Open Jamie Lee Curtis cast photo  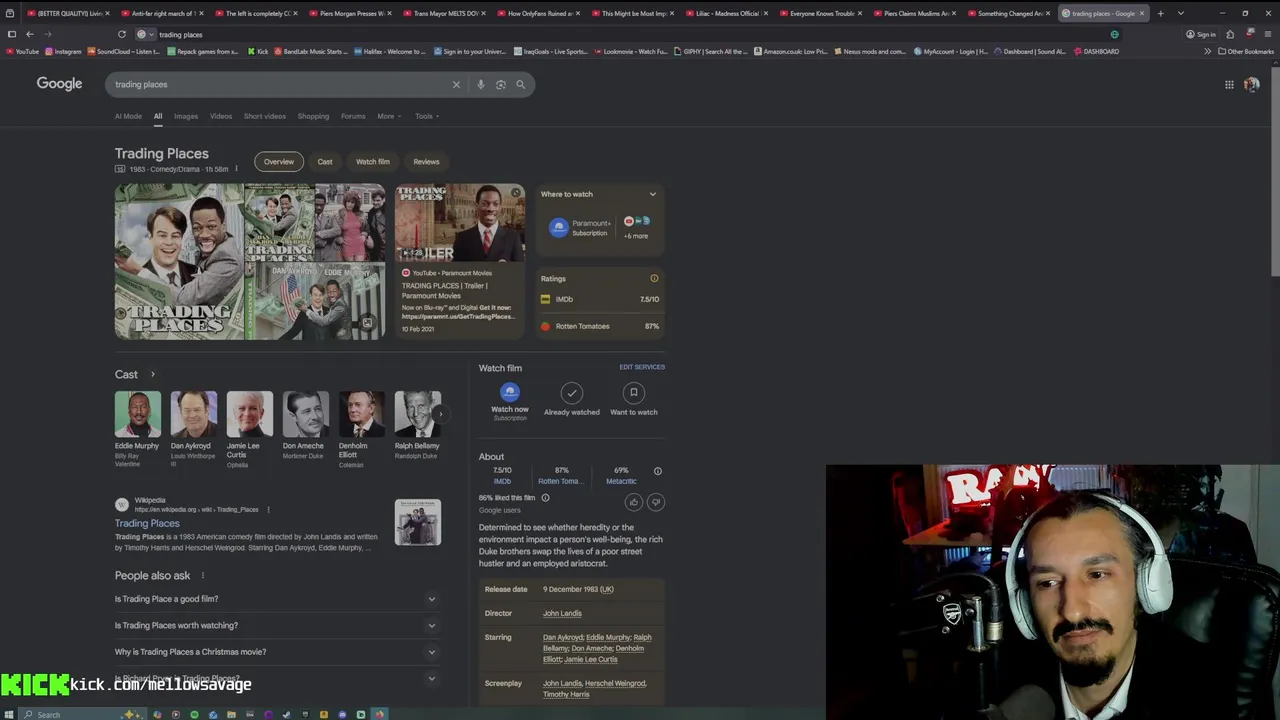249,414
